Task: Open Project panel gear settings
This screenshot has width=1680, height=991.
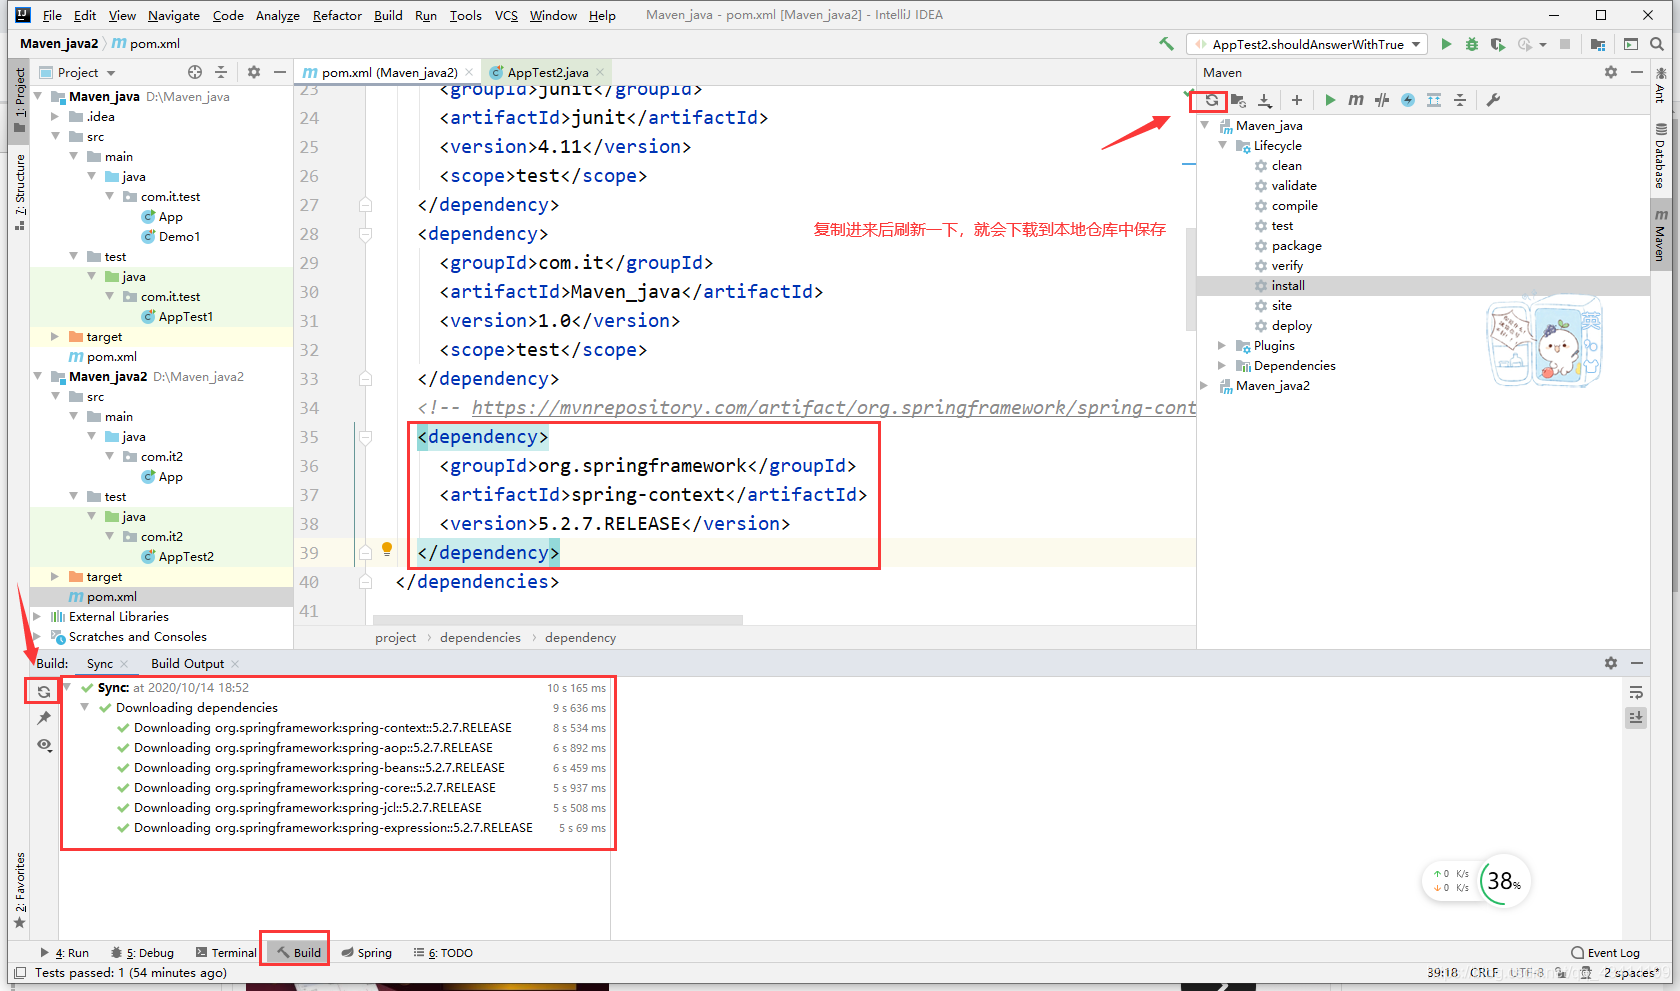Action: [x=254, y=72]
